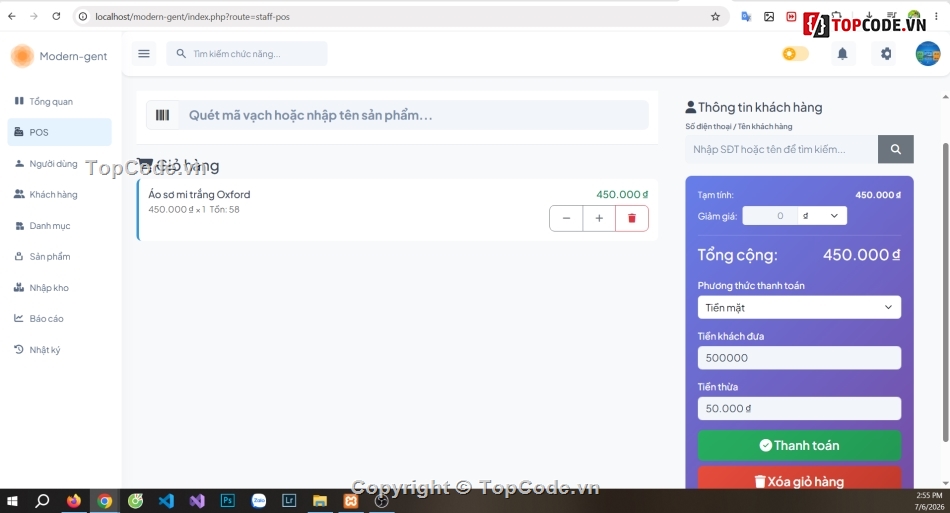Image resolution: width=950 pixels, height=513 pixels.
Task: Open the notifications bell
Action: [x=842, y=54]
